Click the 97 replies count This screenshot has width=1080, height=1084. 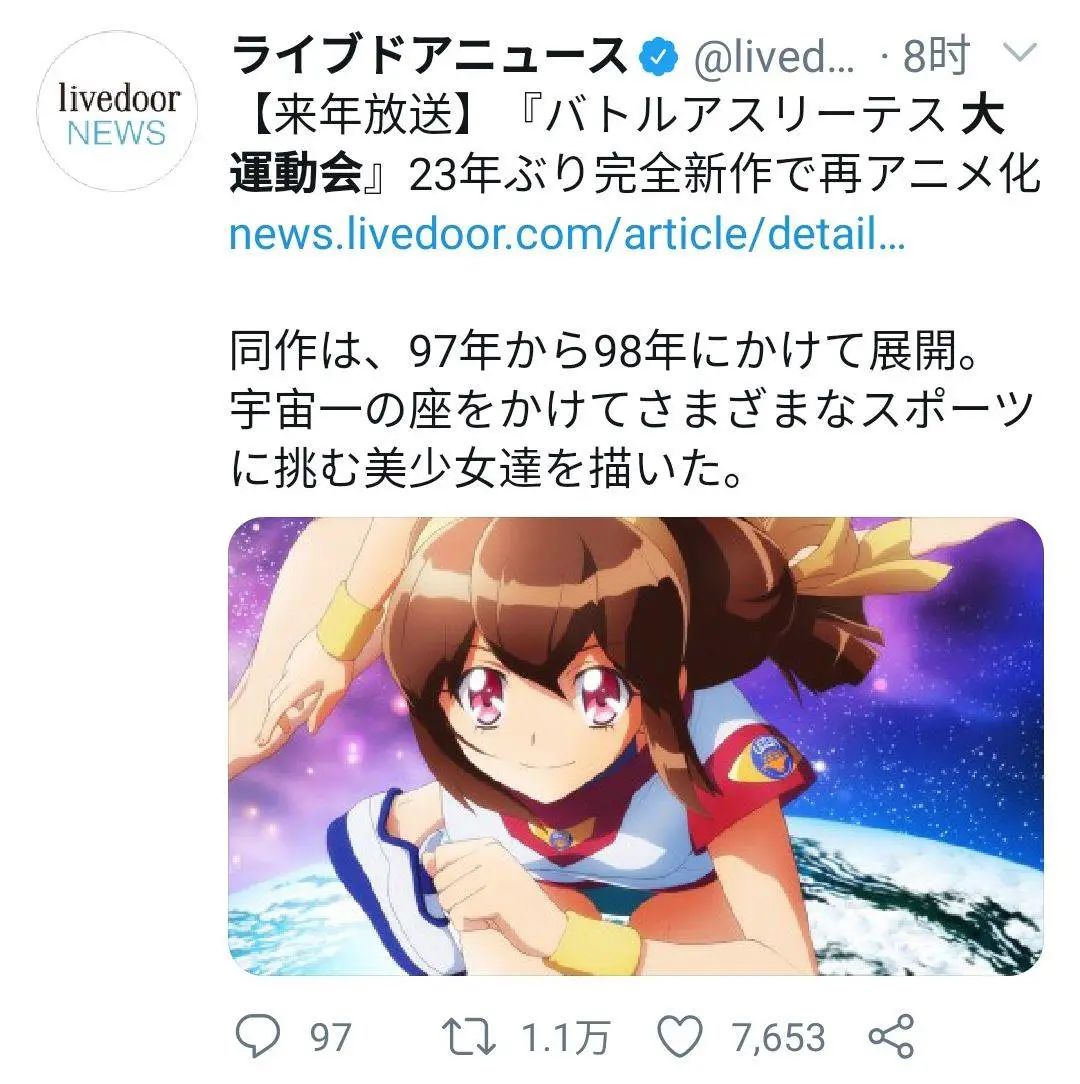click(x=330, y=1038)
